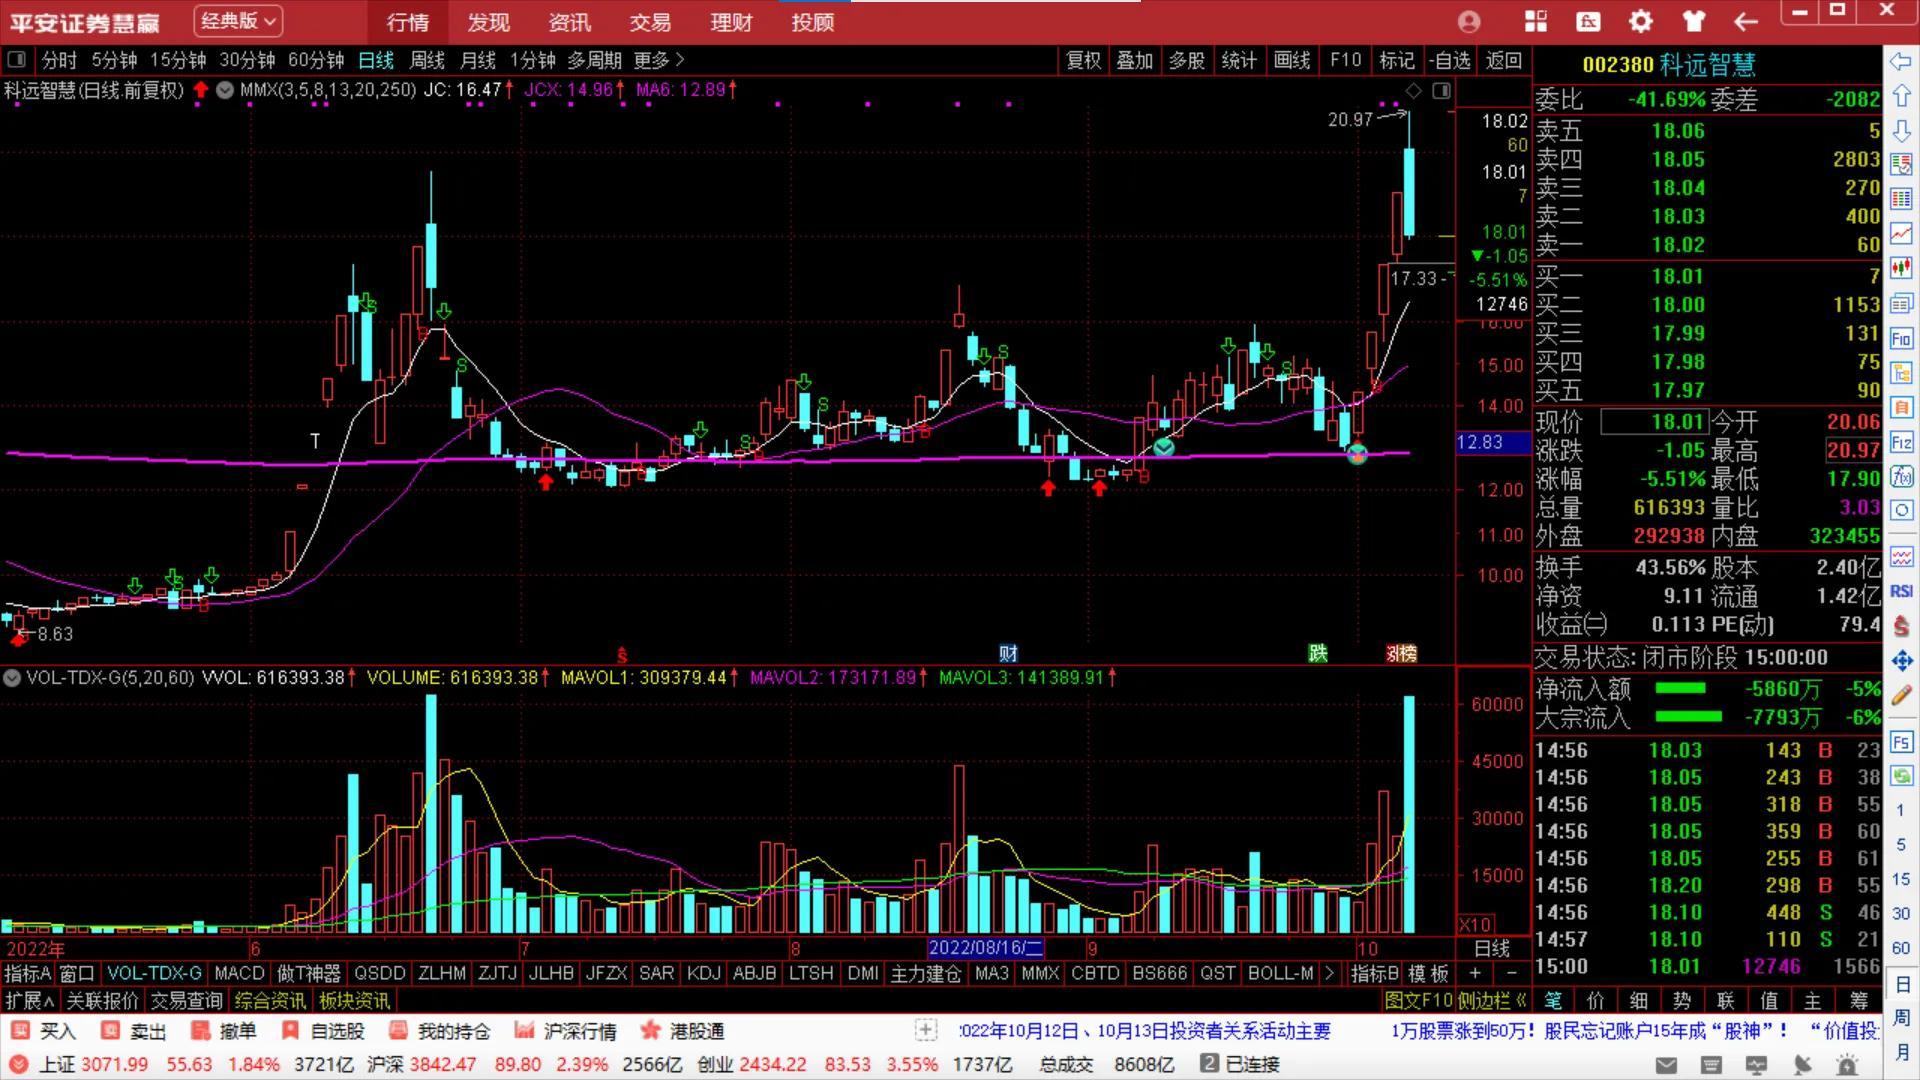Switch to 60-minute (60分钟) period

(316, 61)
